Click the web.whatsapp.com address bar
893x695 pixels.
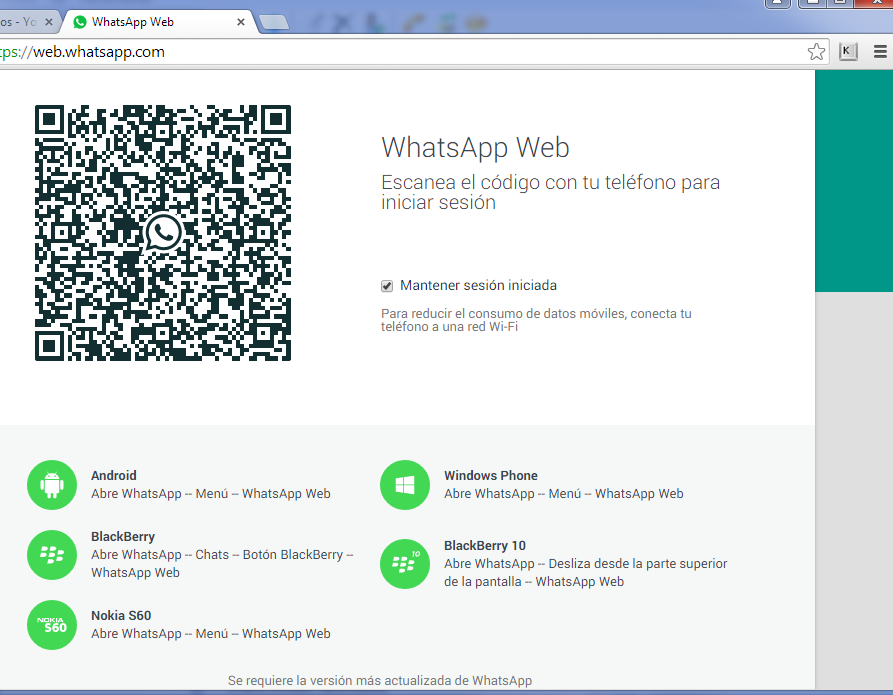[x=400, y=52]
